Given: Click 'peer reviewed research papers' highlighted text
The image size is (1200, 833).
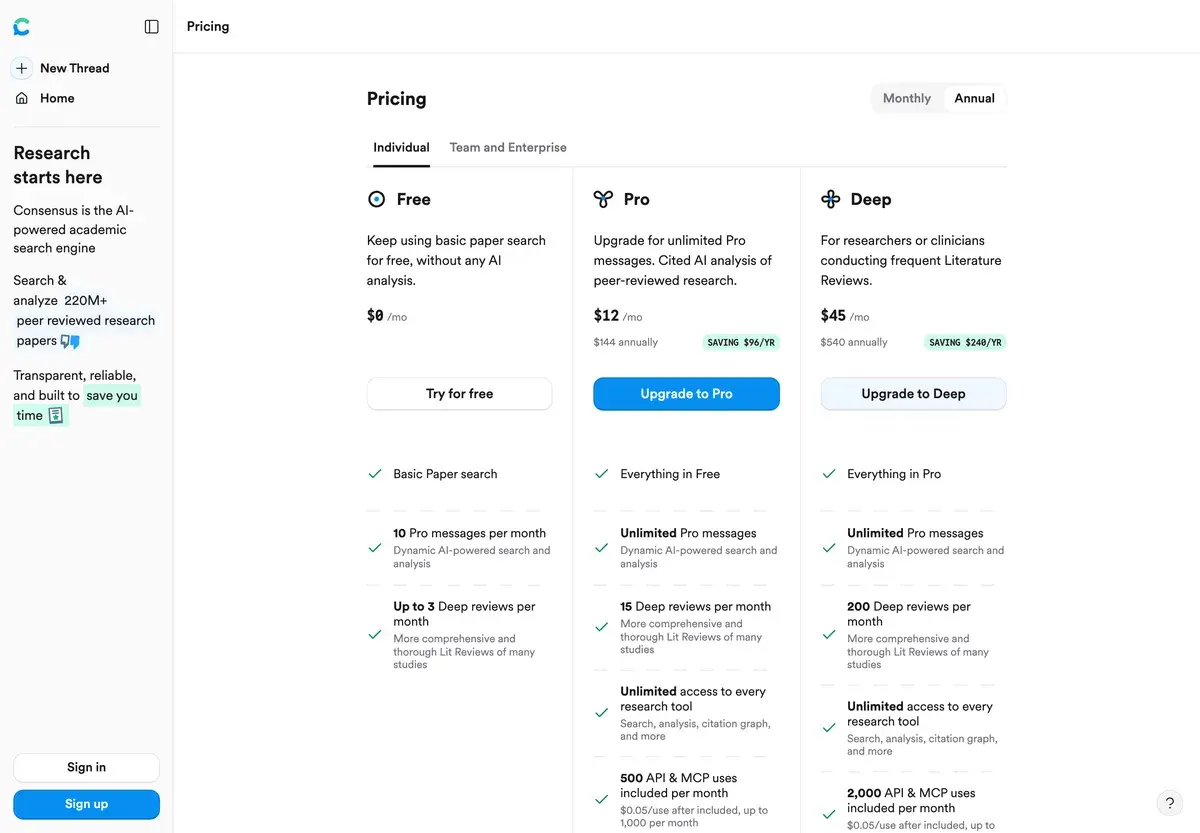Looking at the screenshot, I should 86,331.
